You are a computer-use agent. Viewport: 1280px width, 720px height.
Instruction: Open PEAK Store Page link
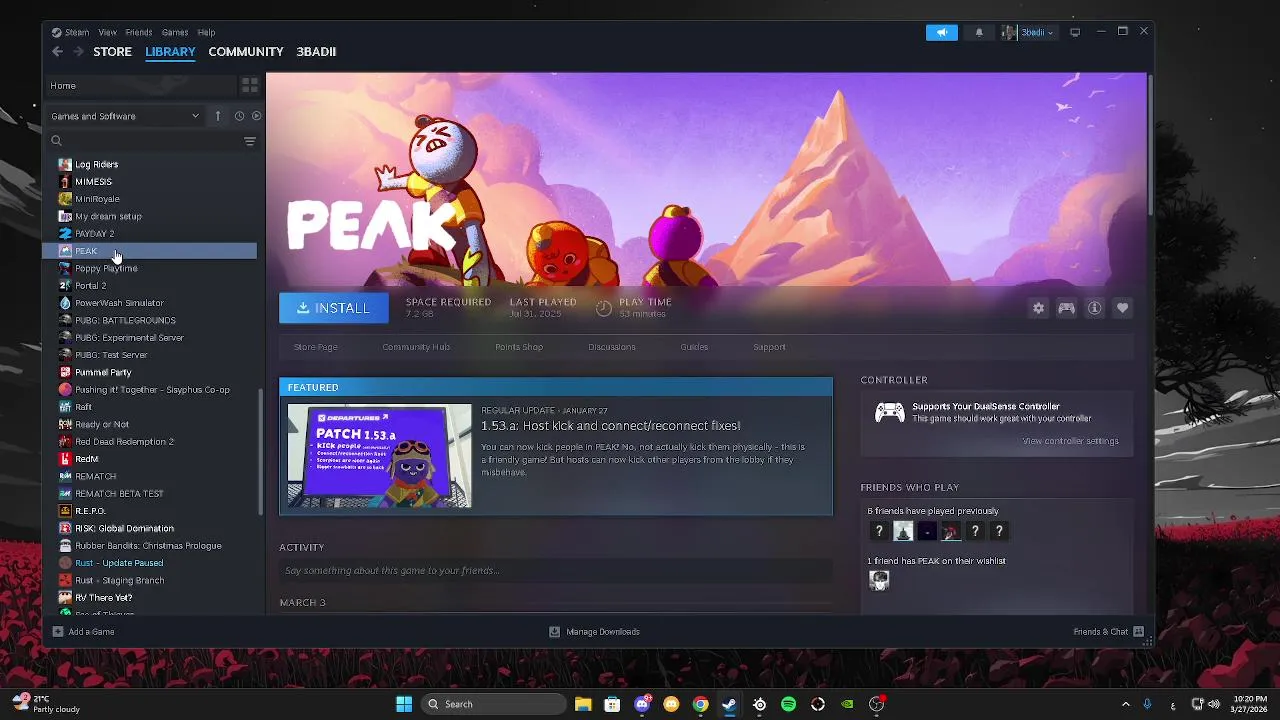[316, 347]
